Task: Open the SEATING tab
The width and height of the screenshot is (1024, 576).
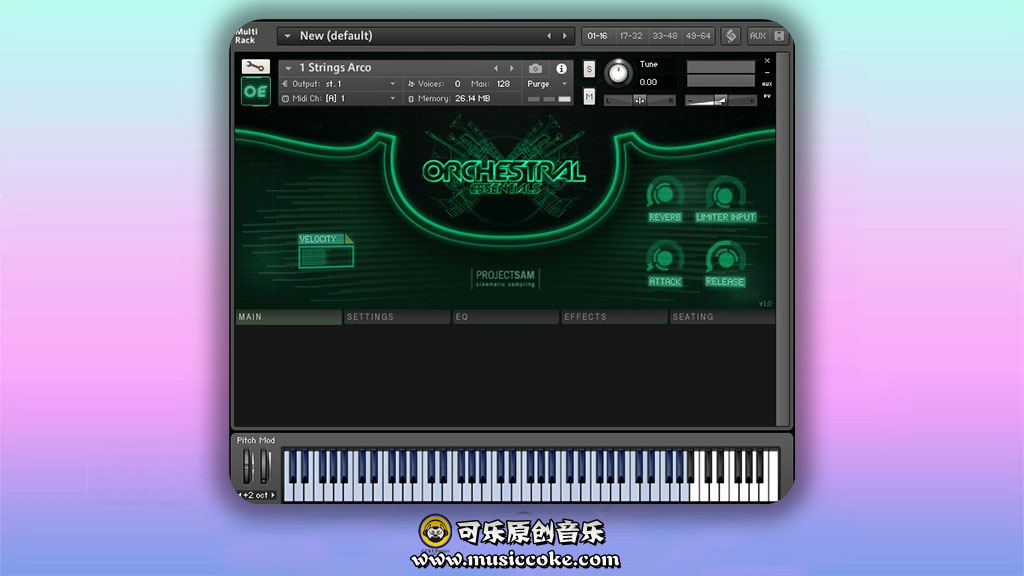Action: pos(722,317)
